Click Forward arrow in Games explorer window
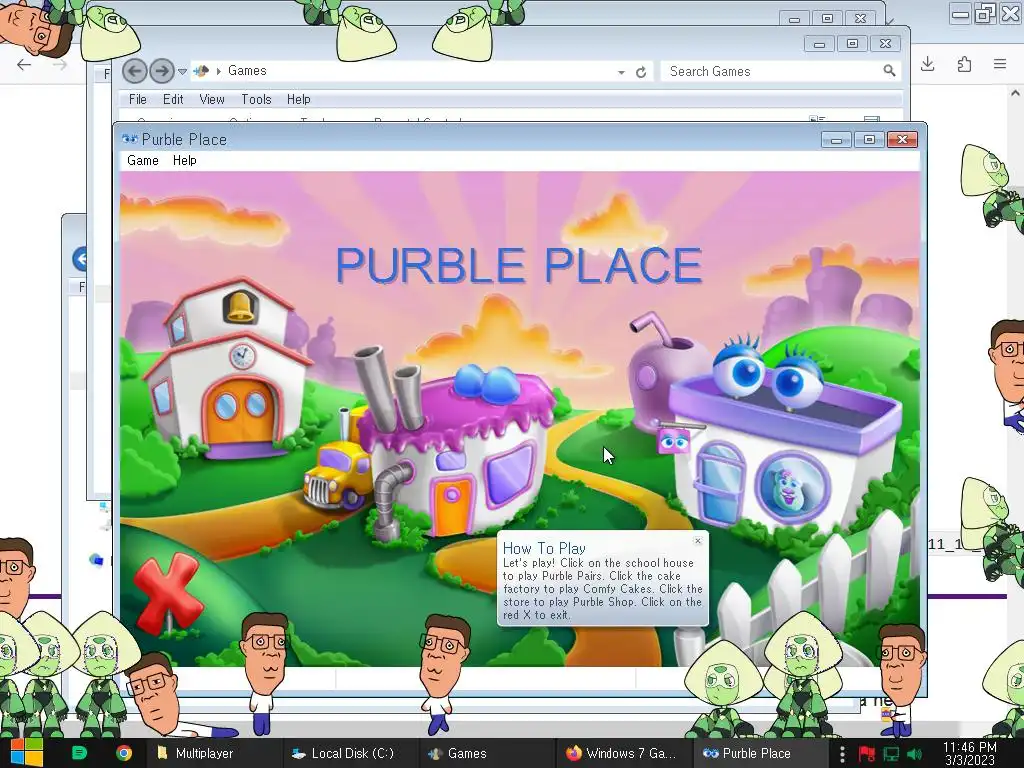The image size is (1024, 768). (161, 71)
